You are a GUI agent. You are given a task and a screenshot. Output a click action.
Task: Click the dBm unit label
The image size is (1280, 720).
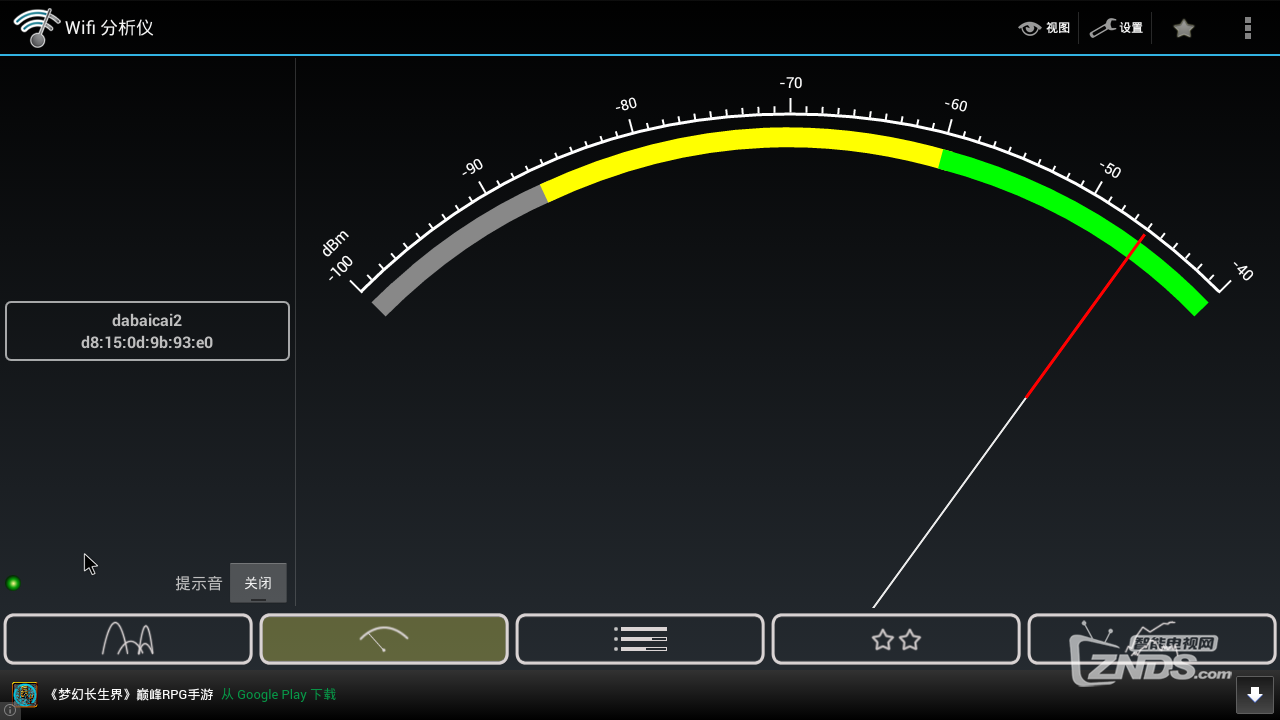tap(335, 243)
